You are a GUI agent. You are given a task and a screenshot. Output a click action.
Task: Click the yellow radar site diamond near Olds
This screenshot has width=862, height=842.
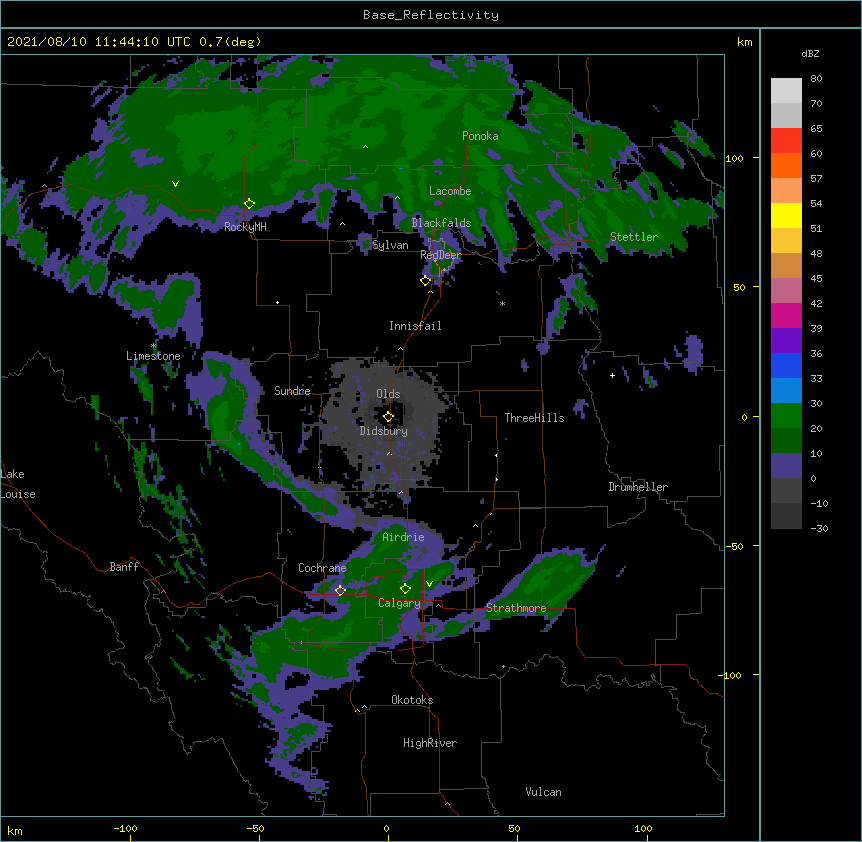click(x=388, y=417)
